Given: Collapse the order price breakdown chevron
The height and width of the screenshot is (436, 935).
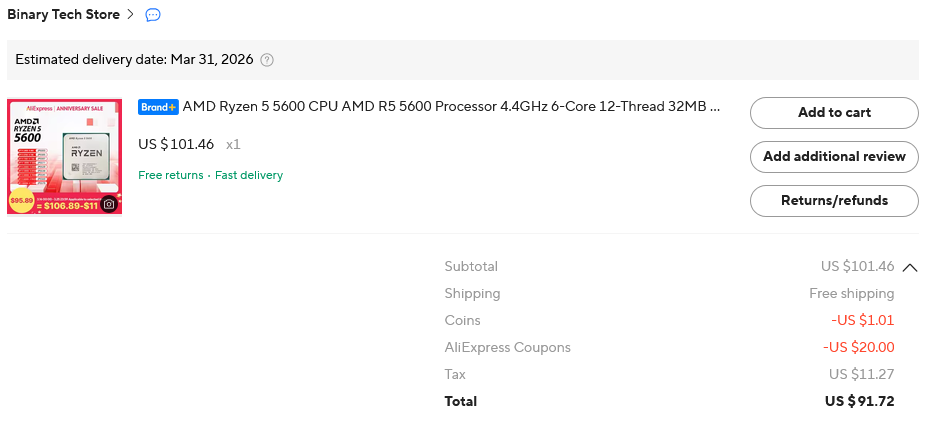Looking at the screenshot, I should click(x=910, y=267).
